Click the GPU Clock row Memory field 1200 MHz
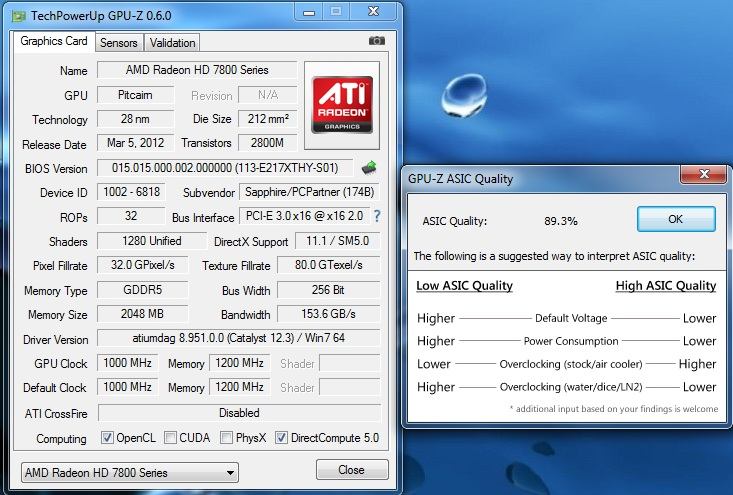The height and width of the screenshot is (495, 733). pos(239,363)
